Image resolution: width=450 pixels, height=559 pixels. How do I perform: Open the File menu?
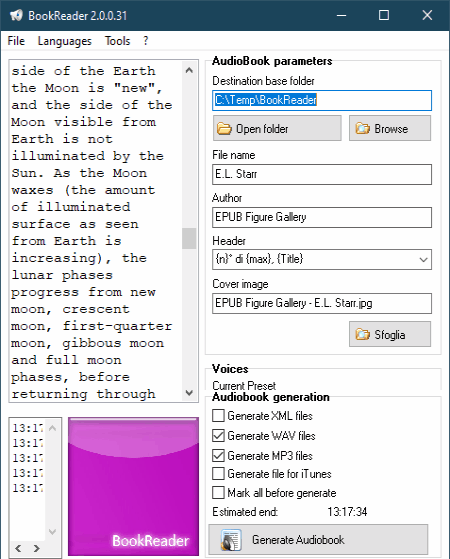pos(16,41)
